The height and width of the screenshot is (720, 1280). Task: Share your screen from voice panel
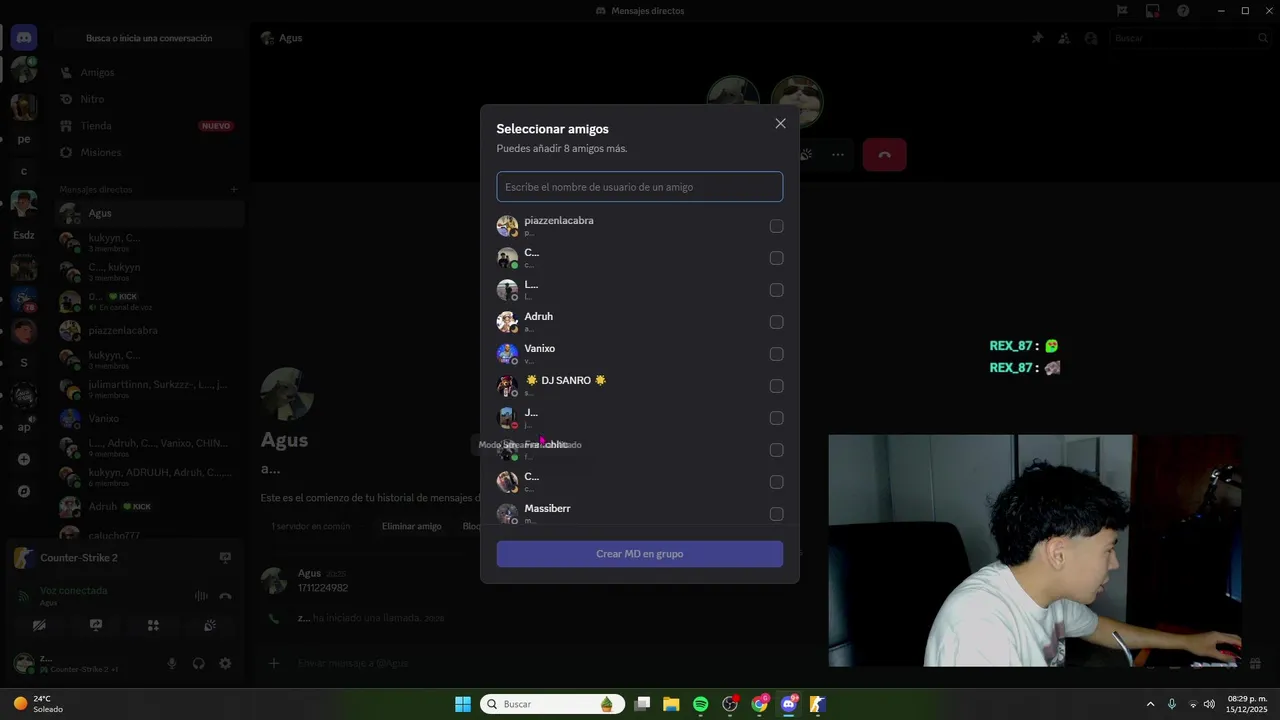click(x=96, y=625)
